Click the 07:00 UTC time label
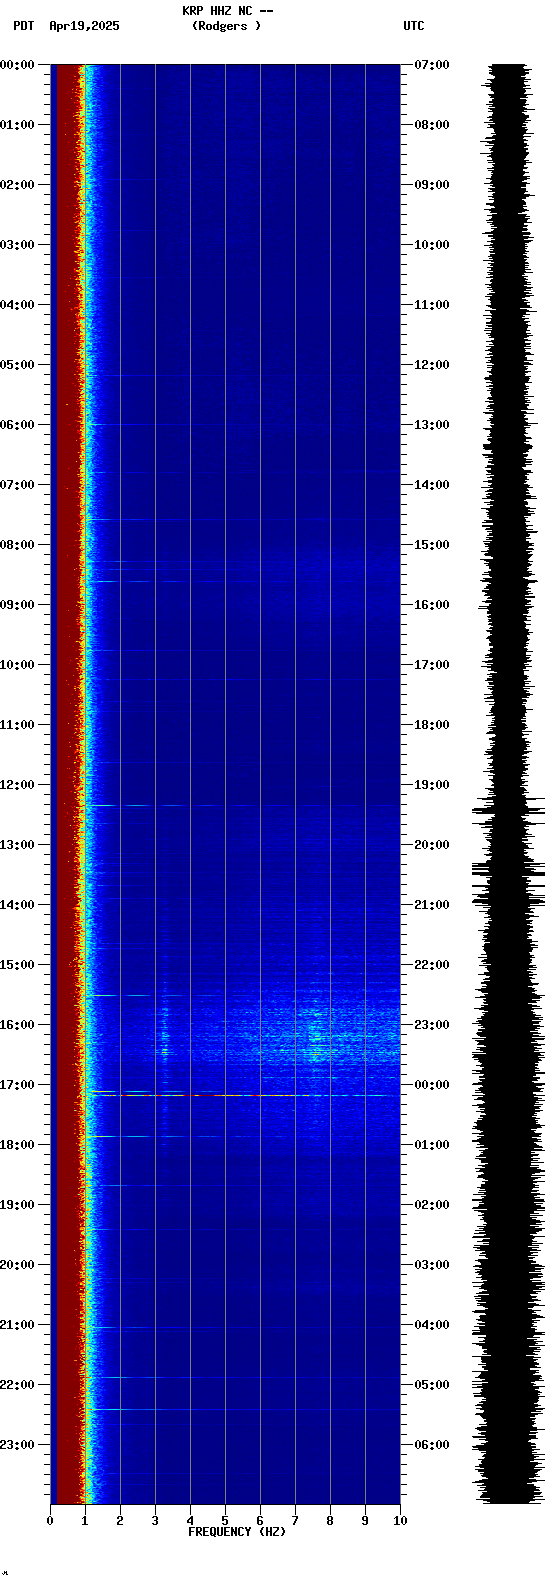 pyautogui.click(x=432, y=65)
